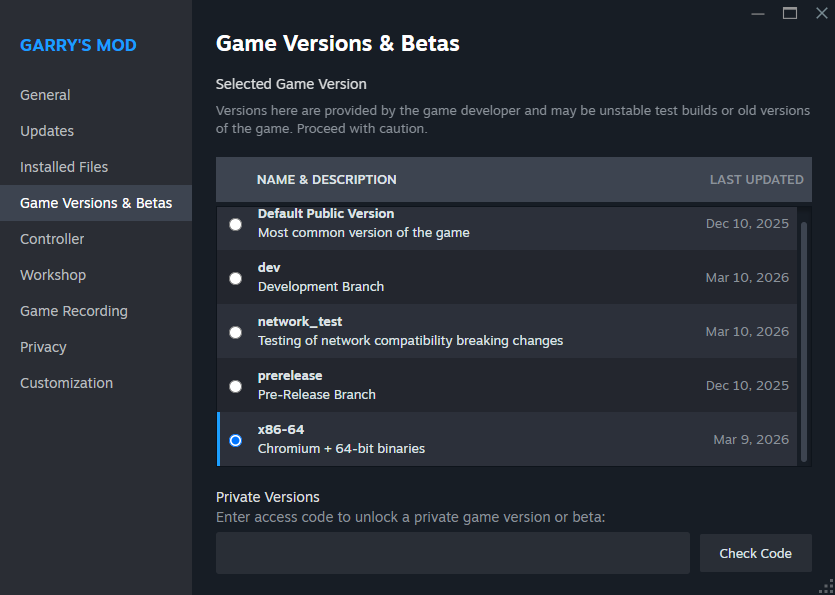The width and height of the screenshot is (835, 595).
Task: Go to the Updates section
Action: click(47, 131)
